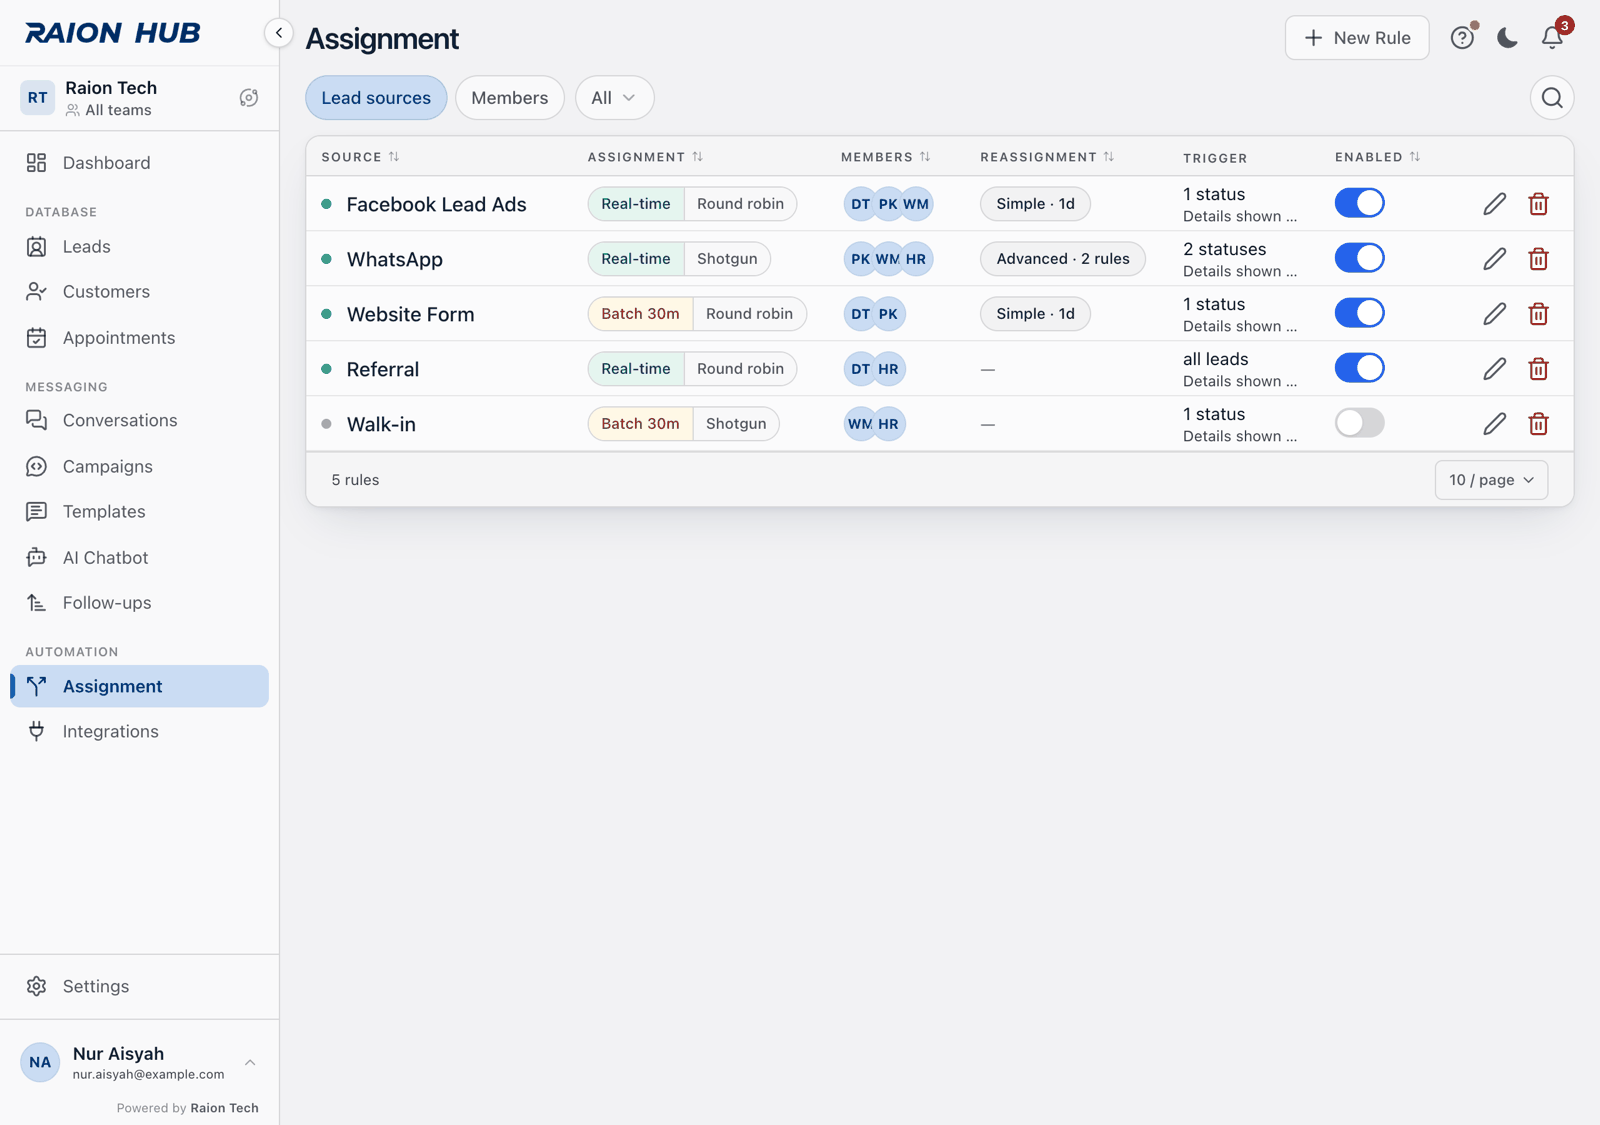This screenshot has width=1600, height=1125.
Task: Open the Leads database page
Action: pos(140,247)
